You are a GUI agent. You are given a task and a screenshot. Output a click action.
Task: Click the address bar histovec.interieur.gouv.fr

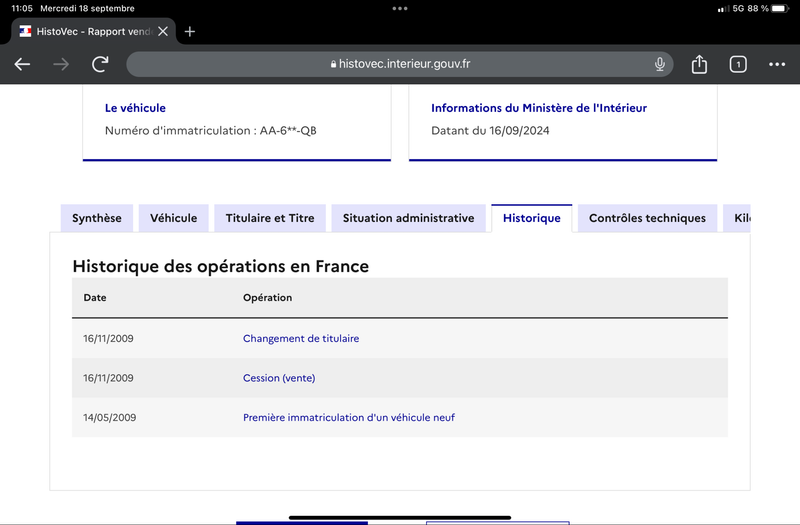[x=400, y=64]
